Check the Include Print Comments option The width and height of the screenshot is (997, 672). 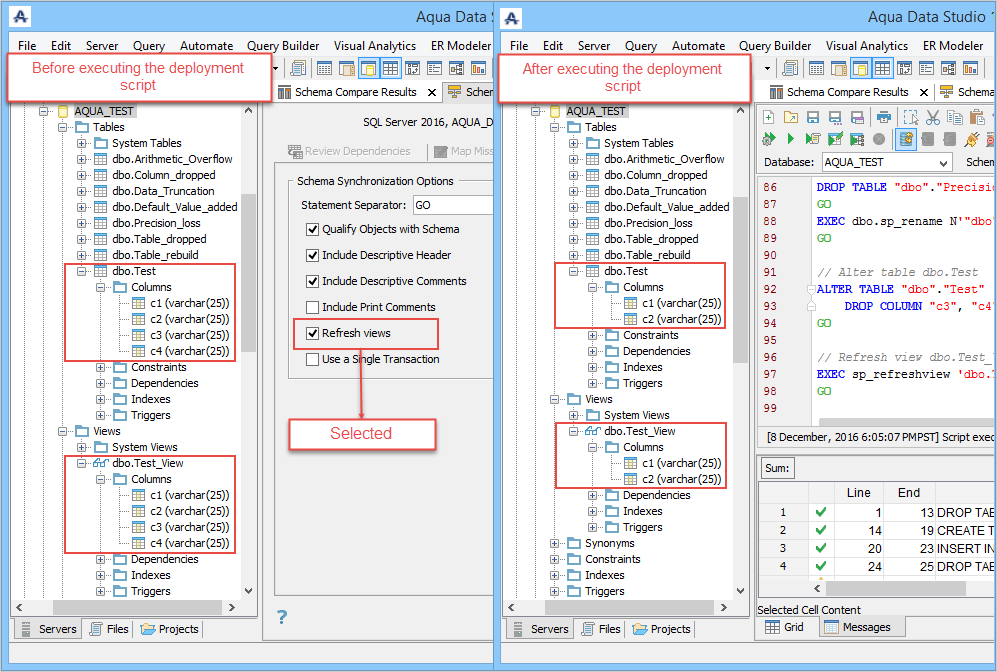tap(313, 307)
